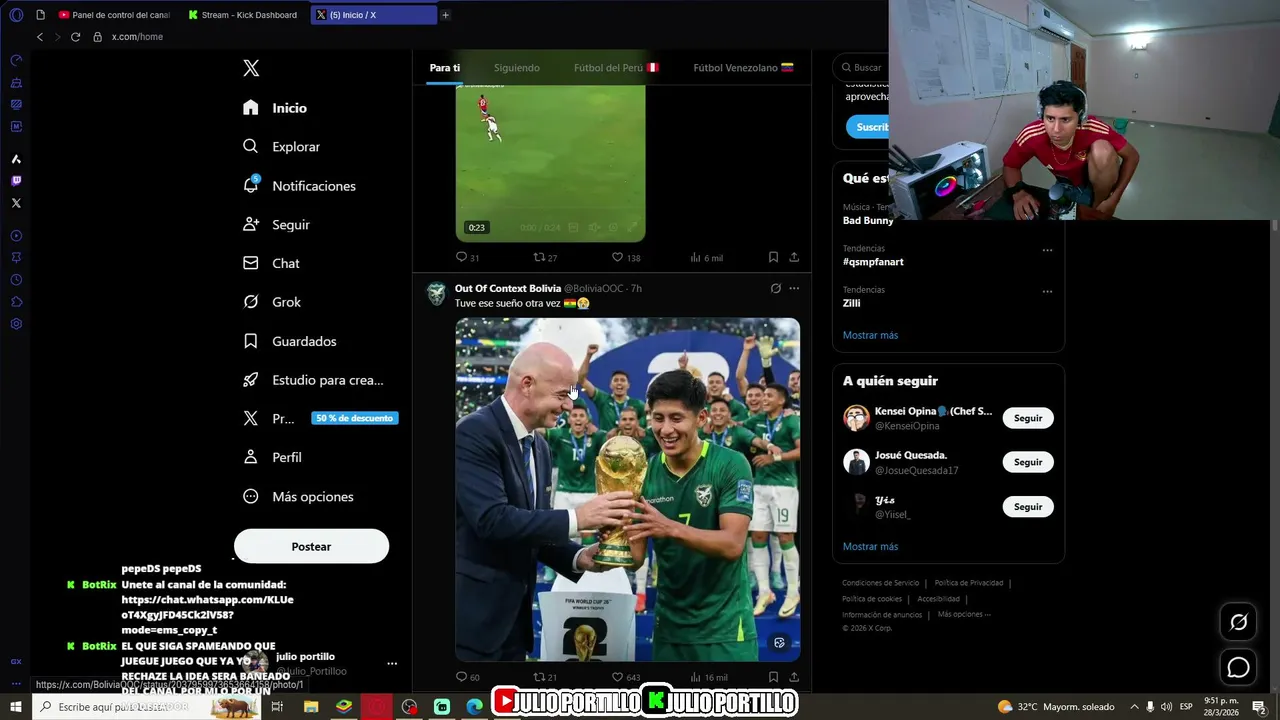Follow Josué Quesada account

click(1028, 462)
